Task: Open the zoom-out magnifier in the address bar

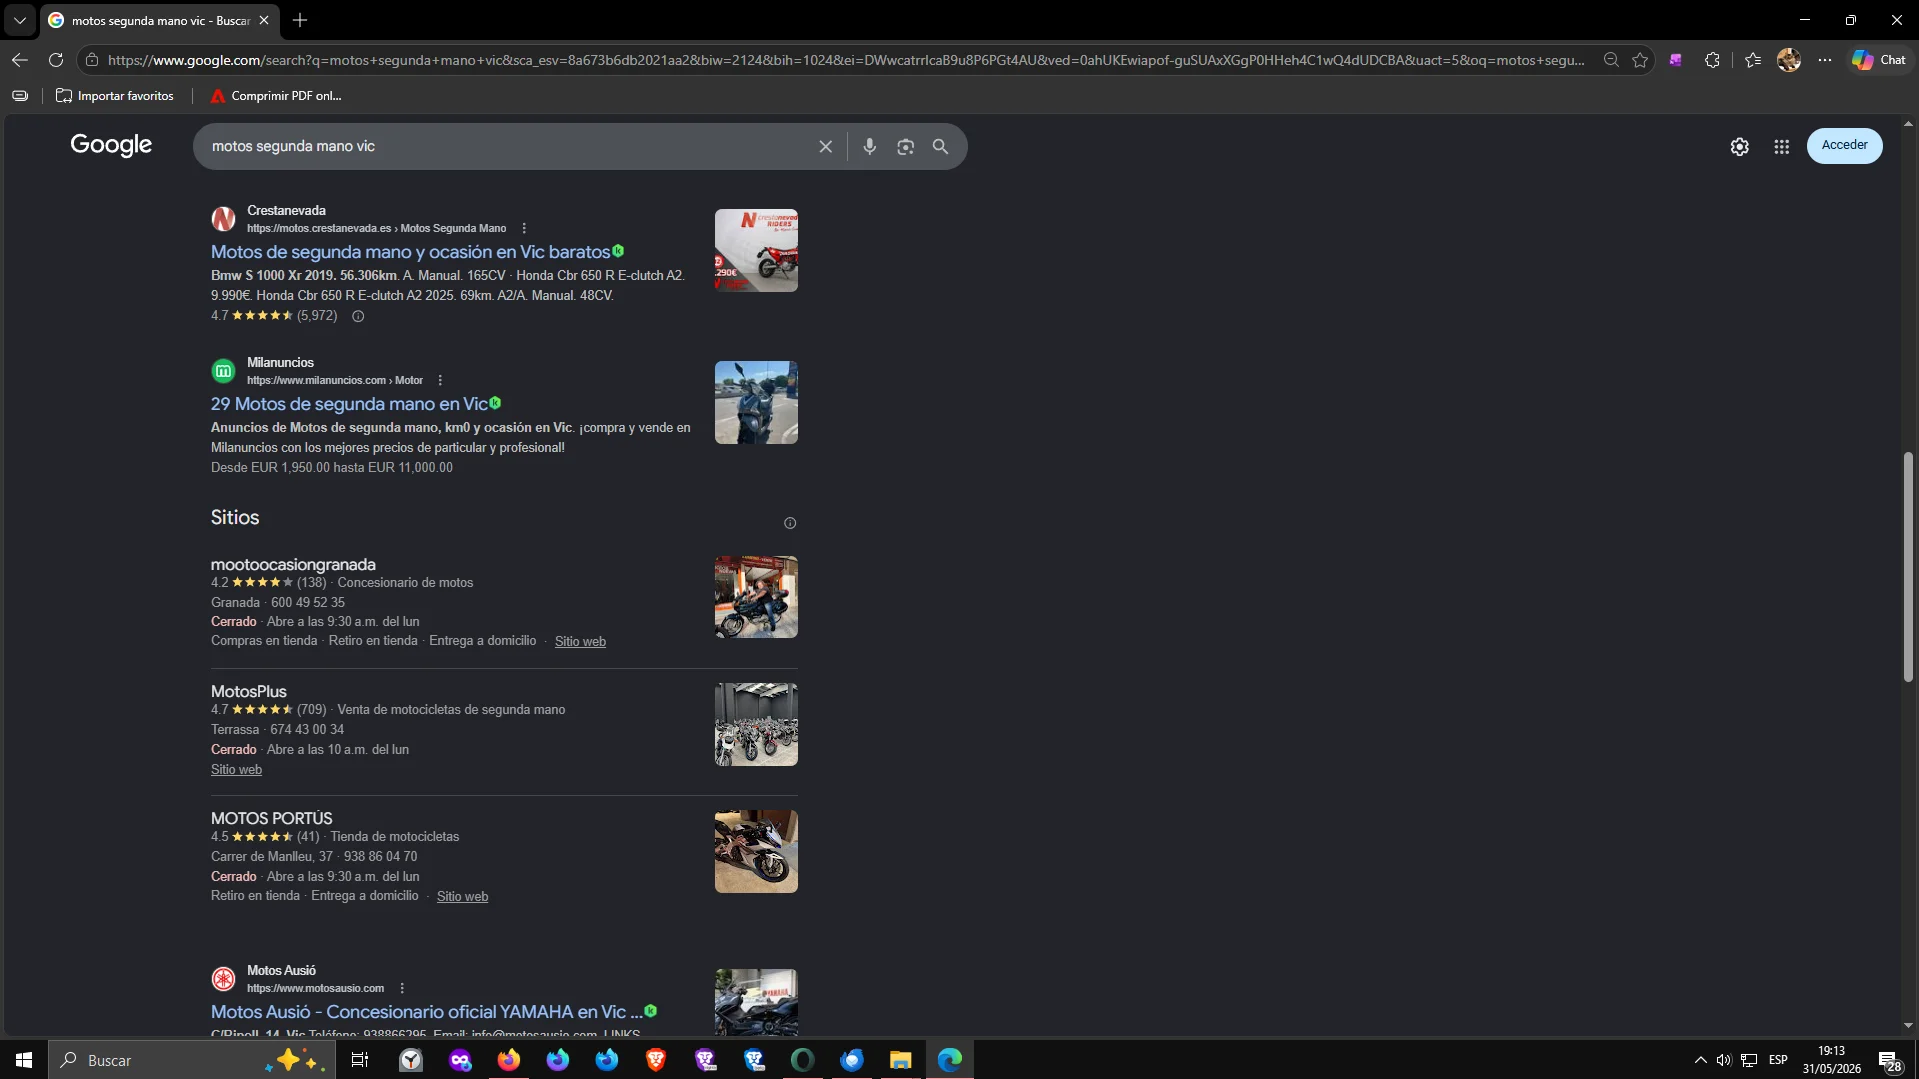Action: pos(1611,60)
